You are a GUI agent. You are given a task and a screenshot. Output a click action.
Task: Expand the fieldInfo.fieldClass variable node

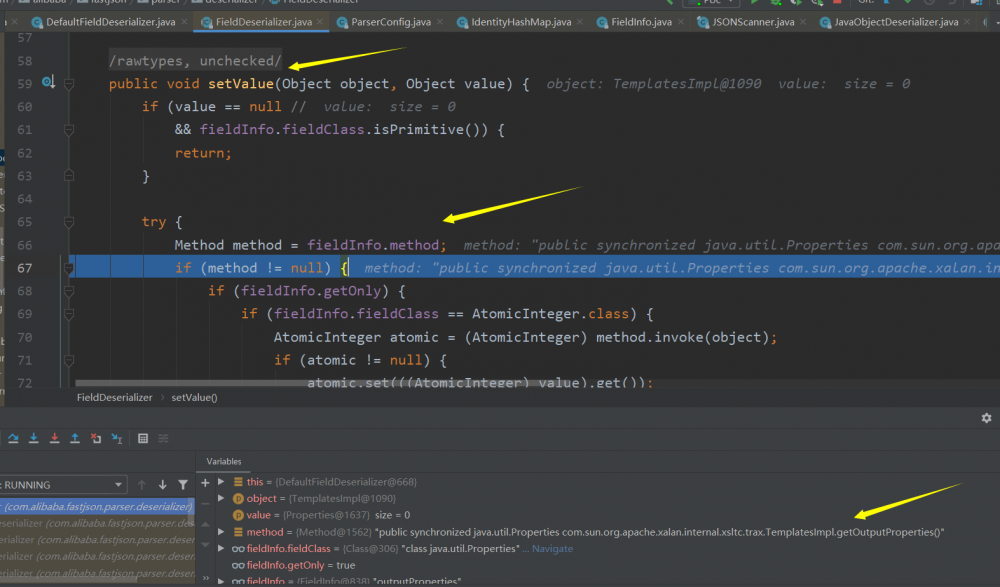[221, 548]
